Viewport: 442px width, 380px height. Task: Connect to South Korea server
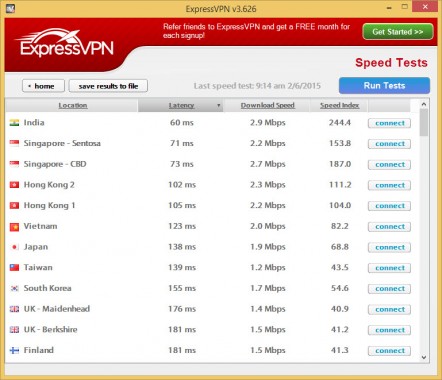389,289
